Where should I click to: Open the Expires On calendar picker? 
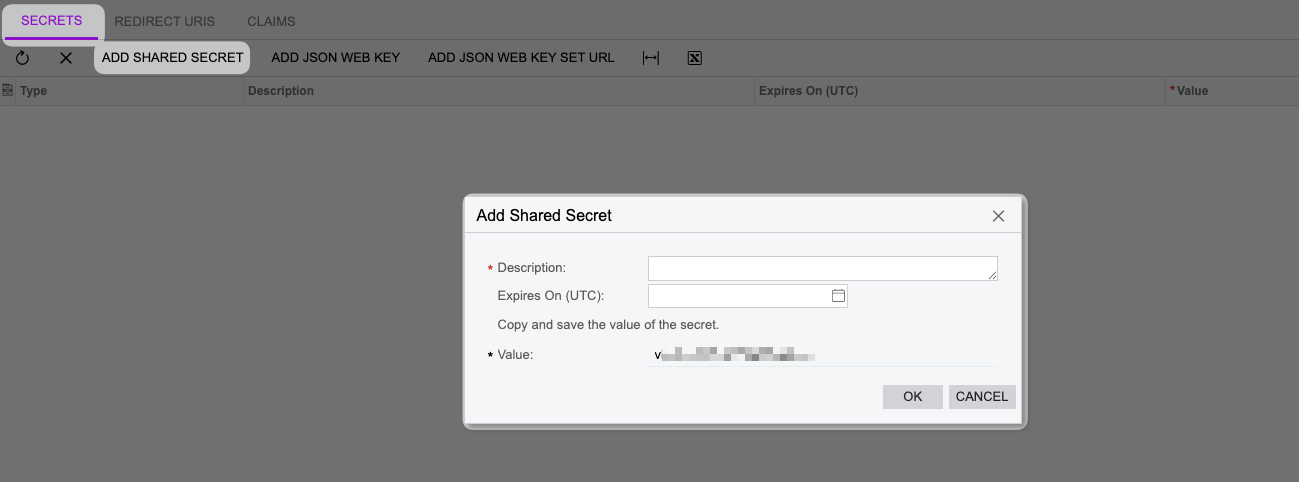[x=838, y=296]
